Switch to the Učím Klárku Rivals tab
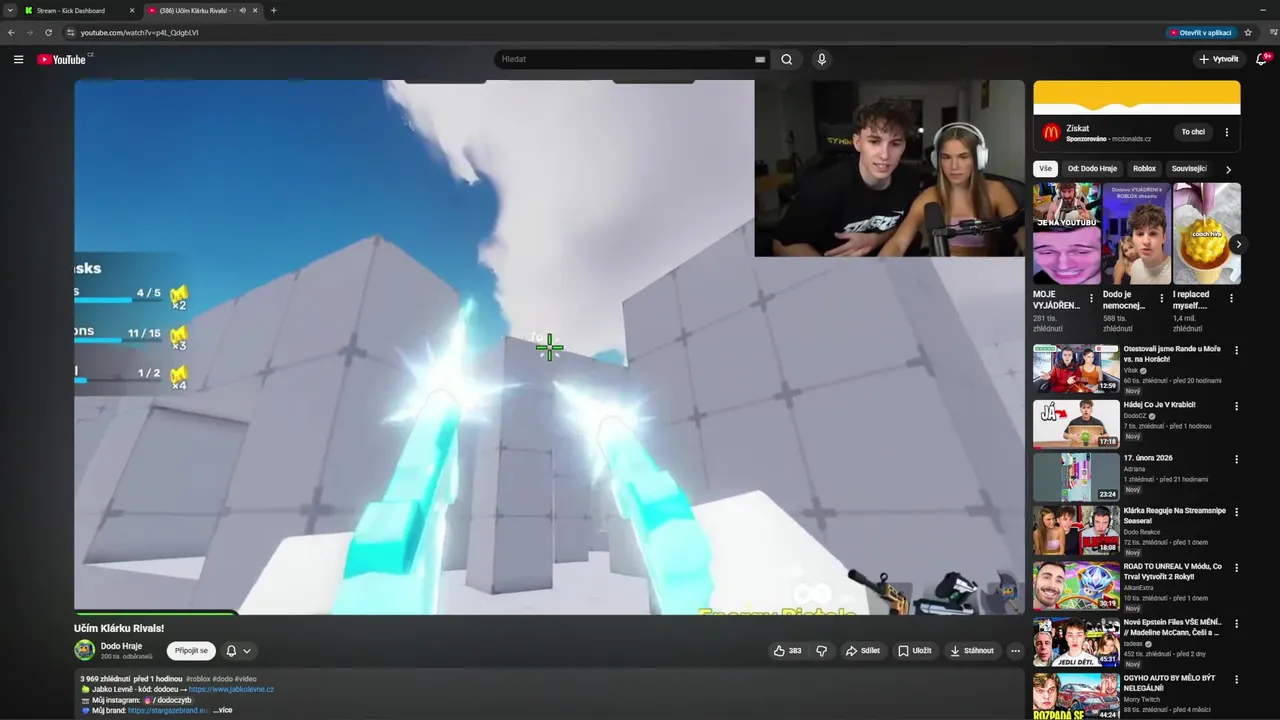1280x720 pixels. (x=202, y=10)
